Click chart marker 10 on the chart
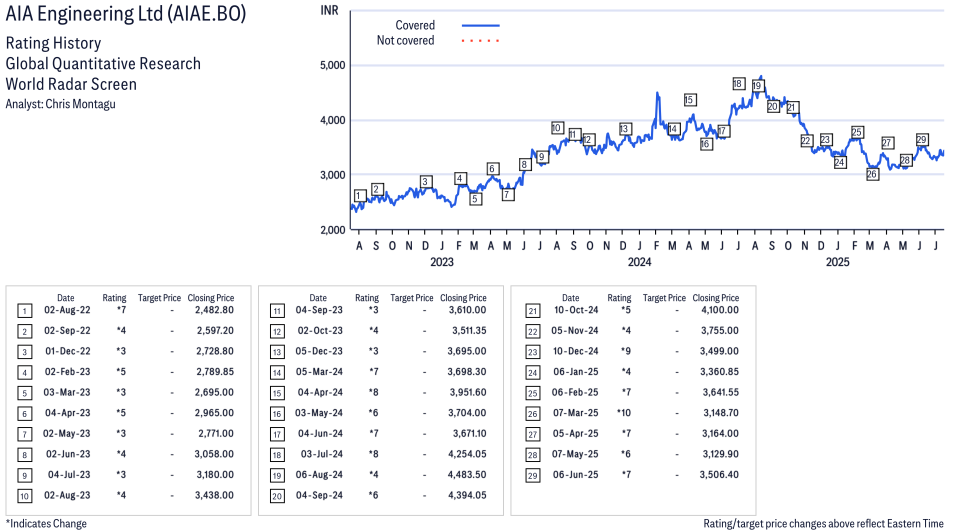The width and height of the screenshot is (955, 530). point(557,128)
